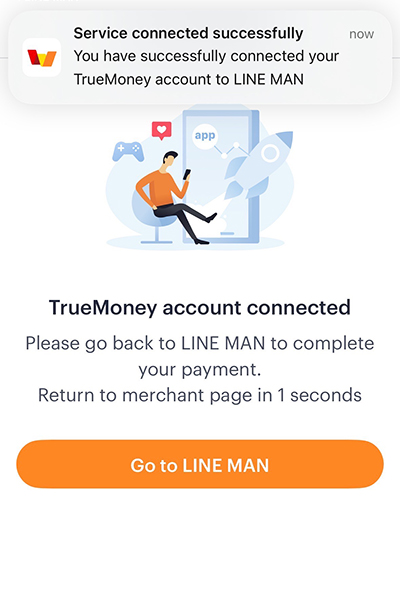Tap the 'Please go back to LINE MAN' message

click(x=199, y=356)
